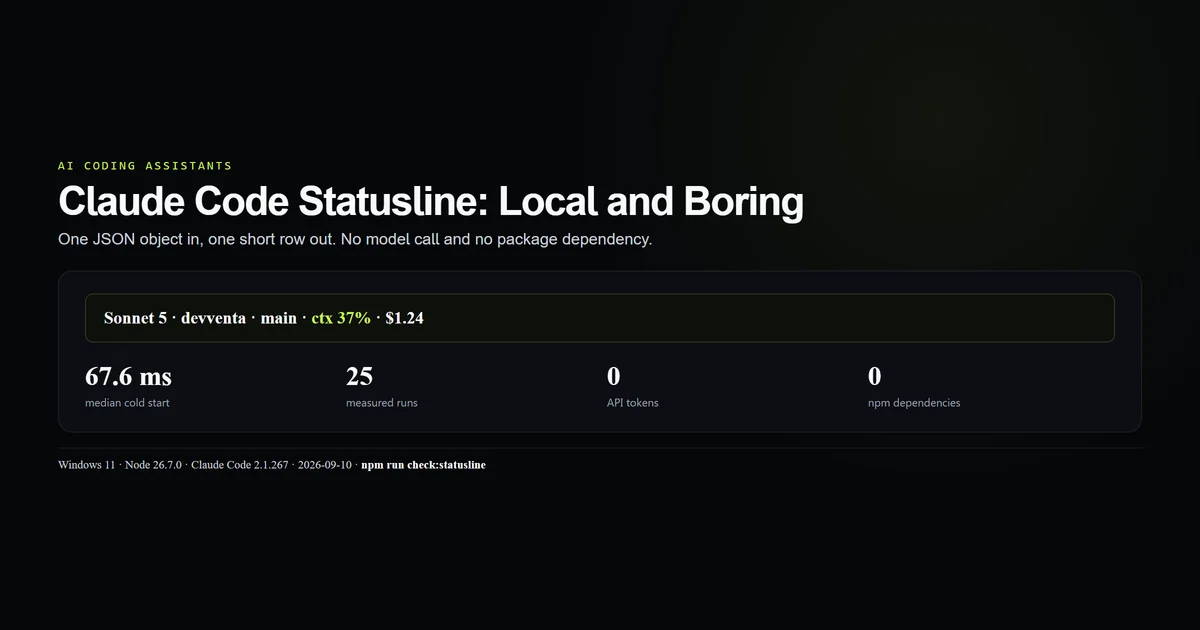
Task: Click the 'npm dependencies' label
Action: pyautogui.click(x=914, y=403)
